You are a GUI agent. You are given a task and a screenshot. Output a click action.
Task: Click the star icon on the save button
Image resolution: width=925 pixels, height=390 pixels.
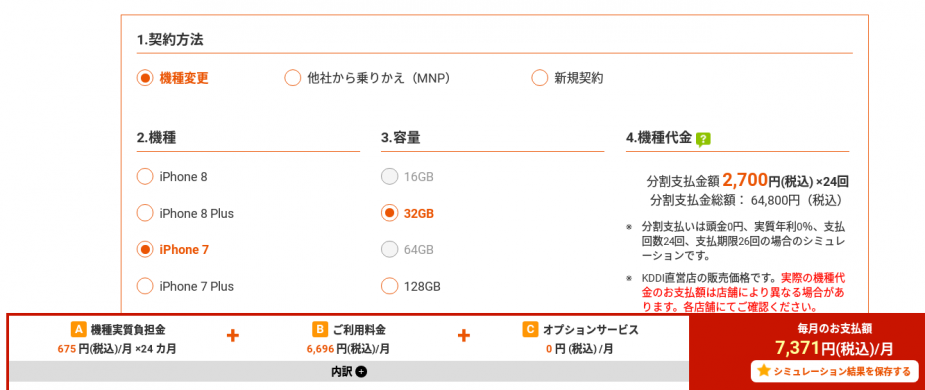(764, 371)
